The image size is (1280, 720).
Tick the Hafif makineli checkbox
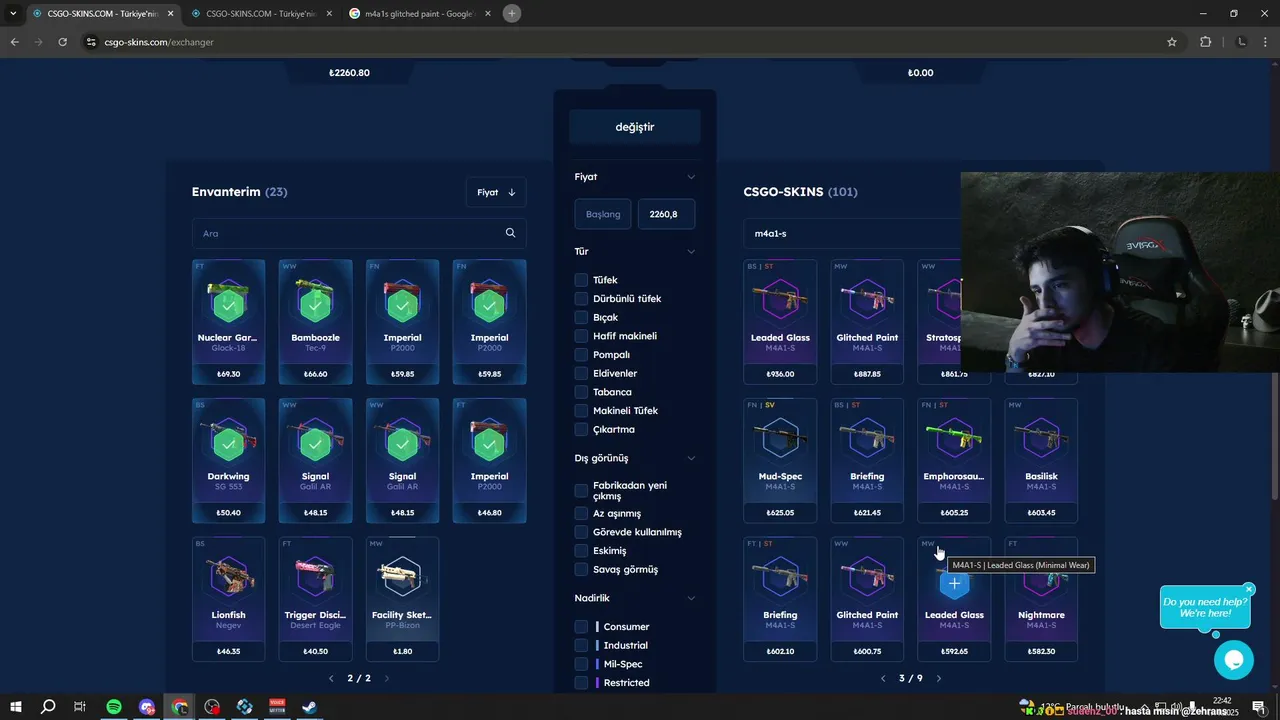click(581, 336)
